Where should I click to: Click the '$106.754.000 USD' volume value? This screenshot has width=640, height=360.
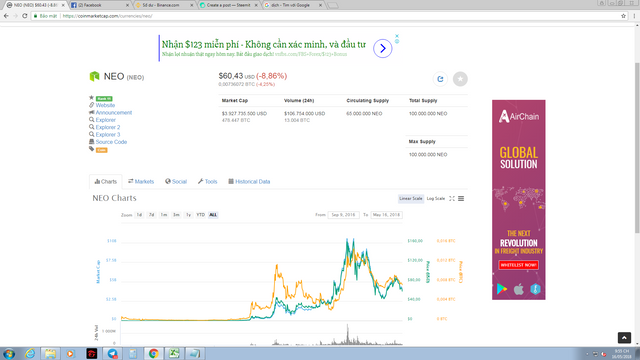[304, 113]
